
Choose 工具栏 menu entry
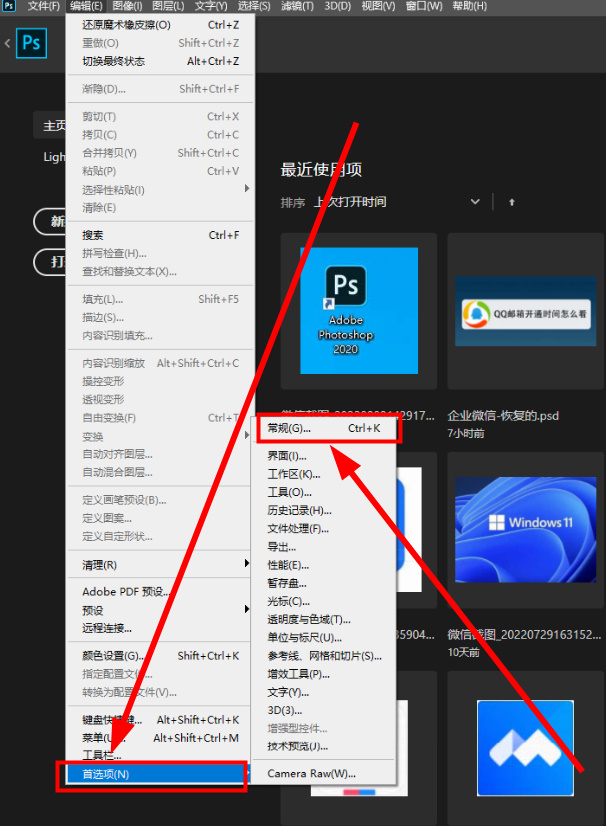pos(160,755)
